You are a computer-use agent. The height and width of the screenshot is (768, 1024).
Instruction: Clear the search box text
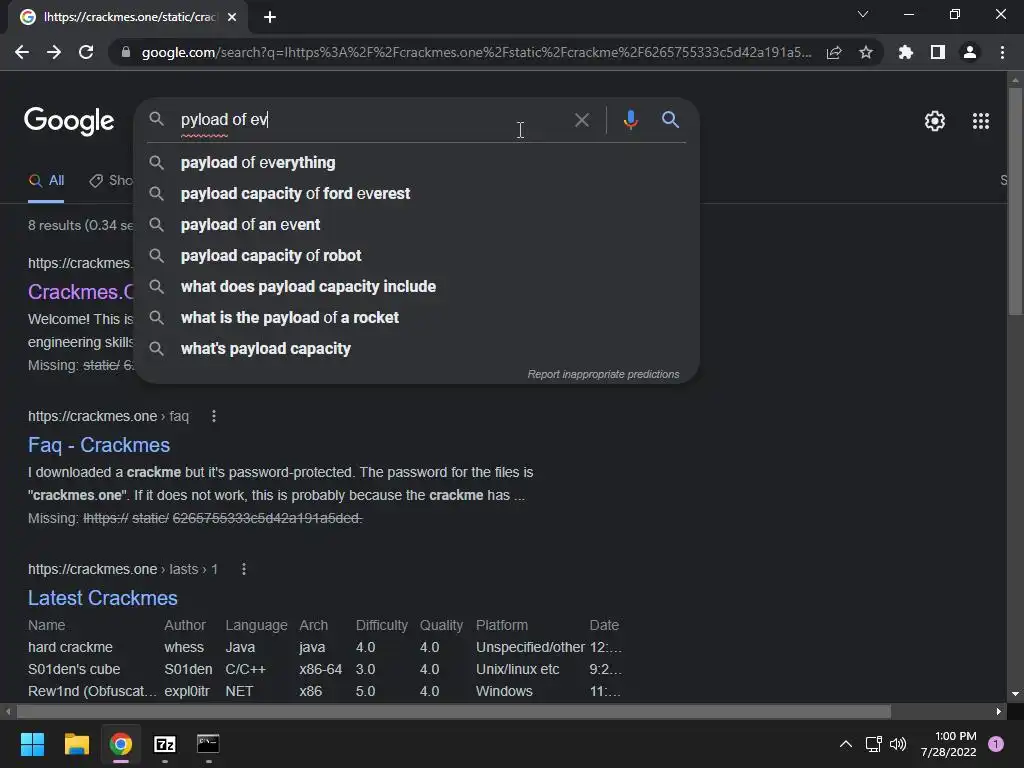(581, 120)
